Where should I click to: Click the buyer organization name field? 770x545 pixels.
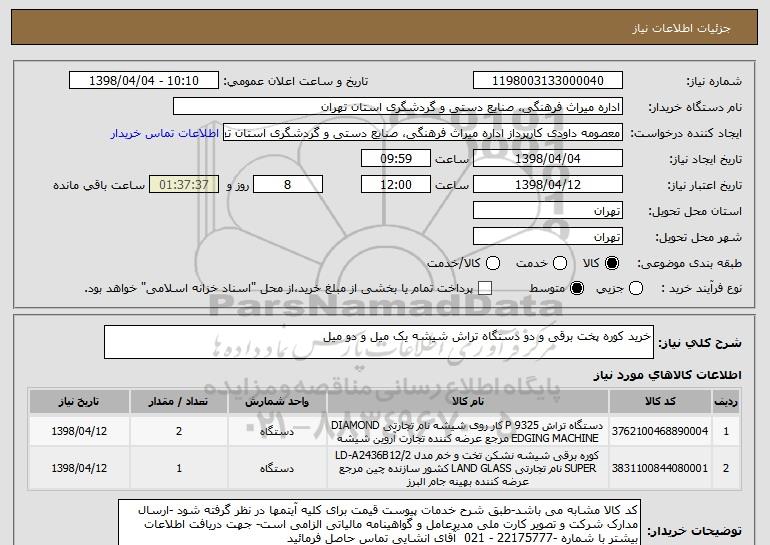398,107
